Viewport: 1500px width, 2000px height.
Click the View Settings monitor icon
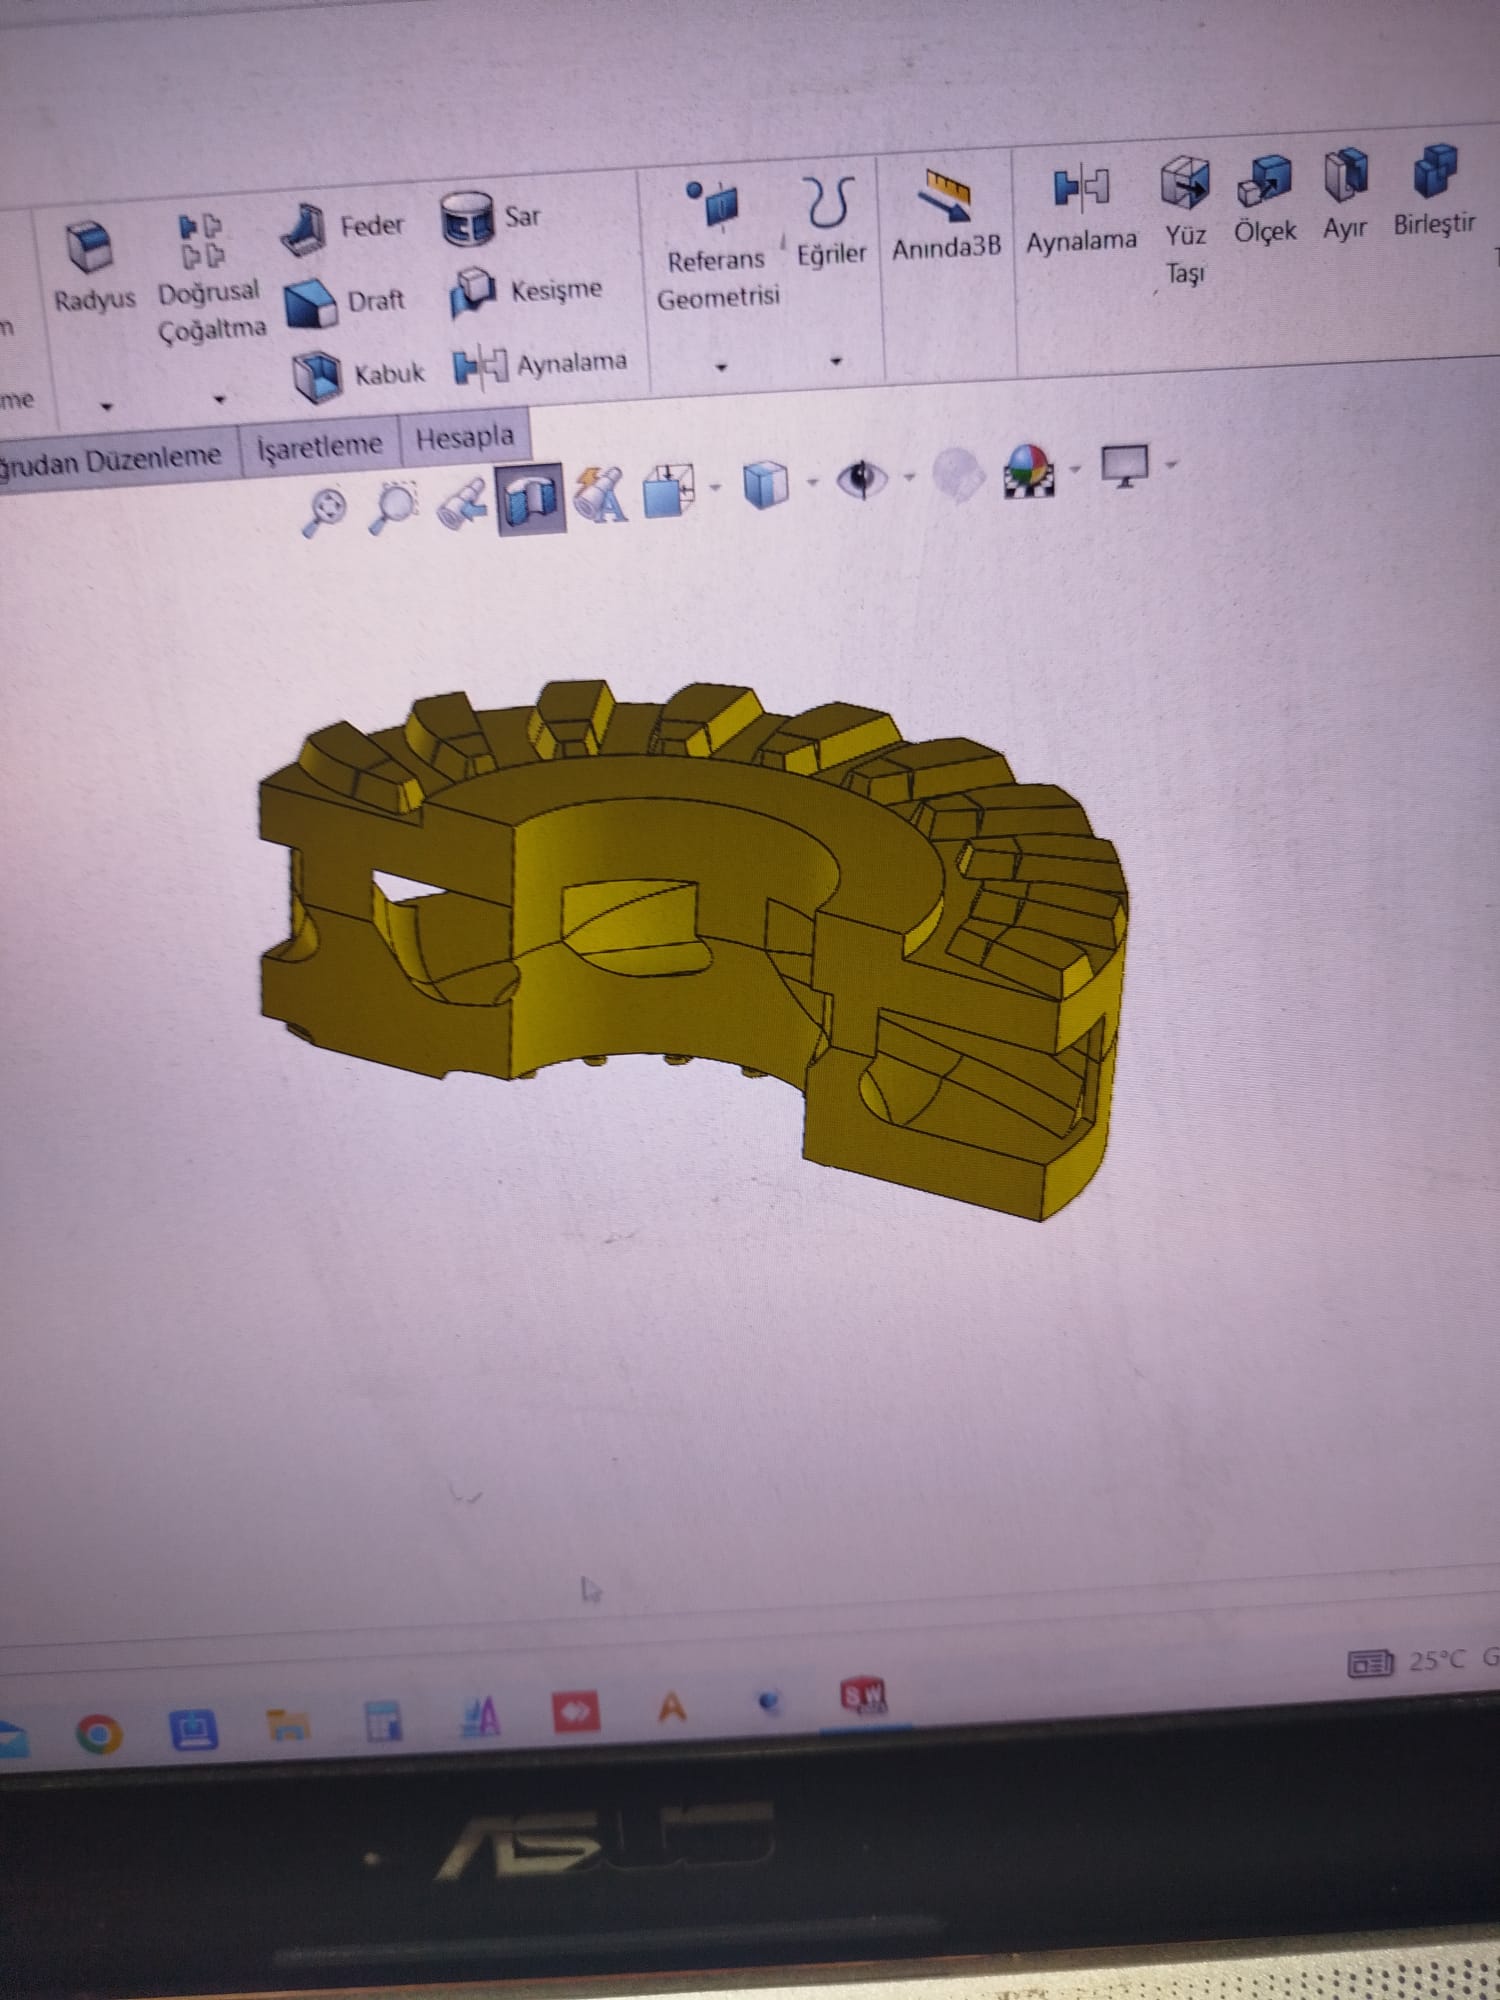(1124, 465)
